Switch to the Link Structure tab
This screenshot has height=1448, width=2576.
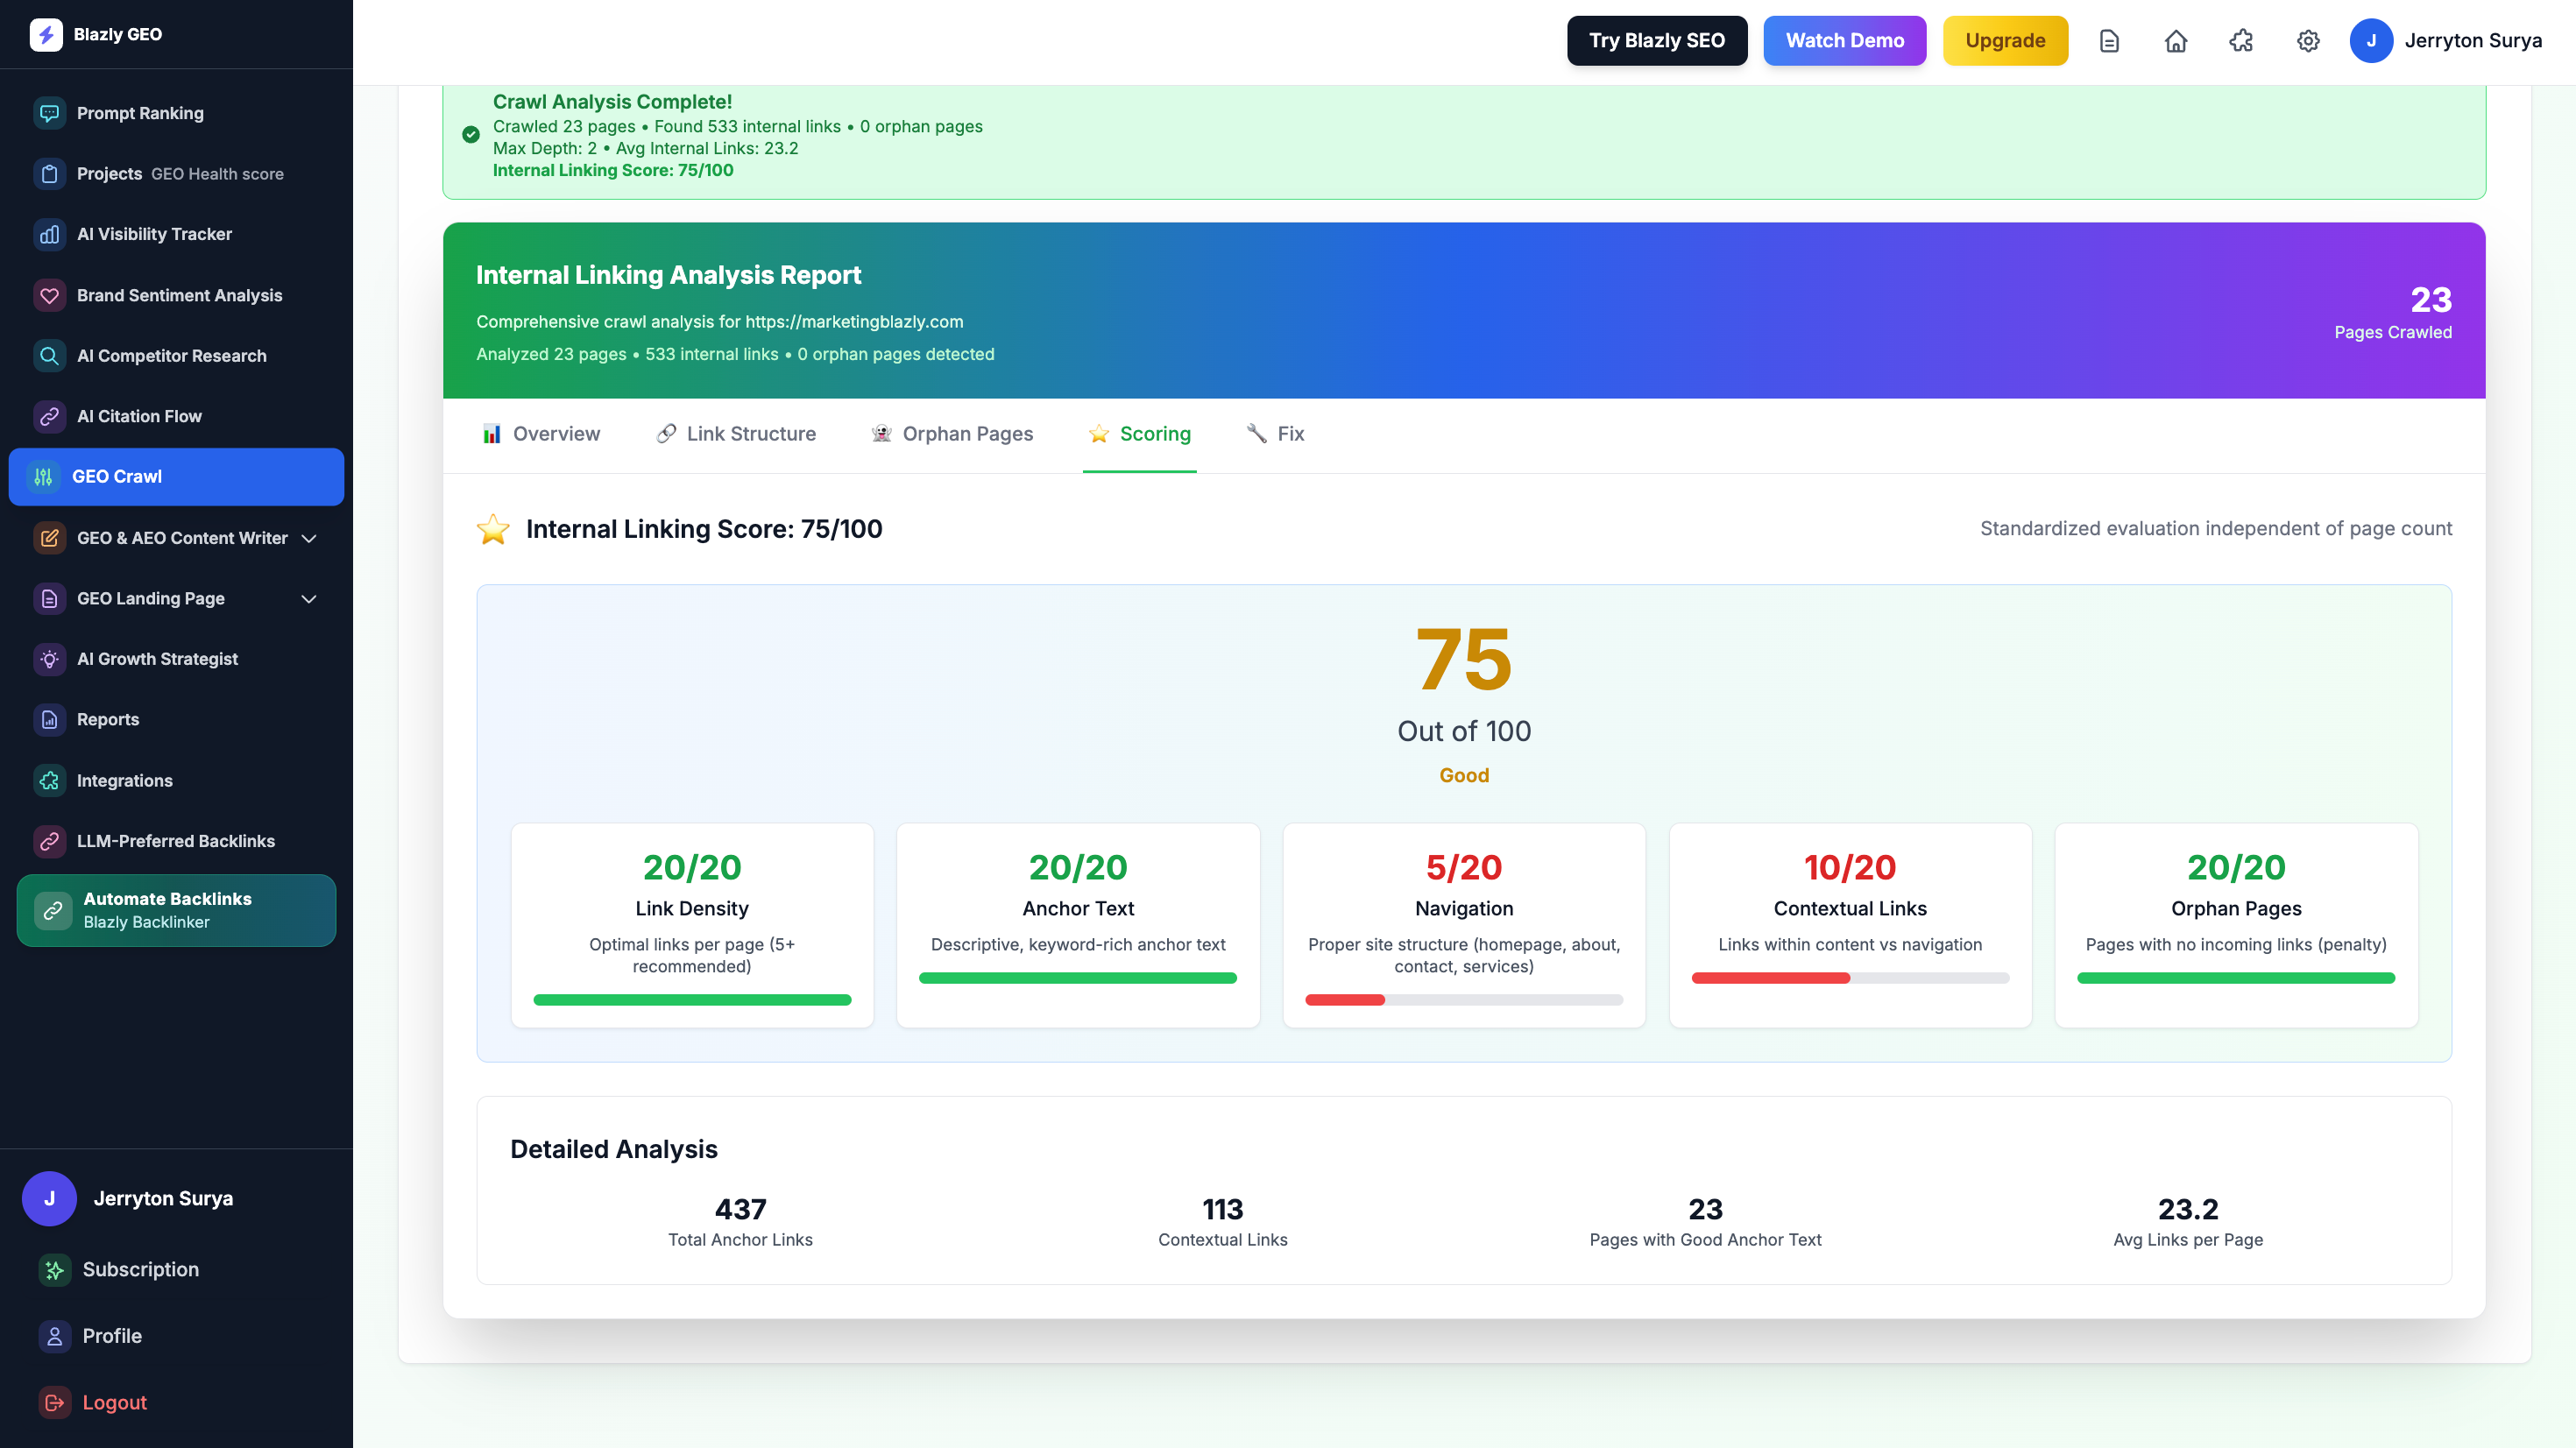point(736,434)
